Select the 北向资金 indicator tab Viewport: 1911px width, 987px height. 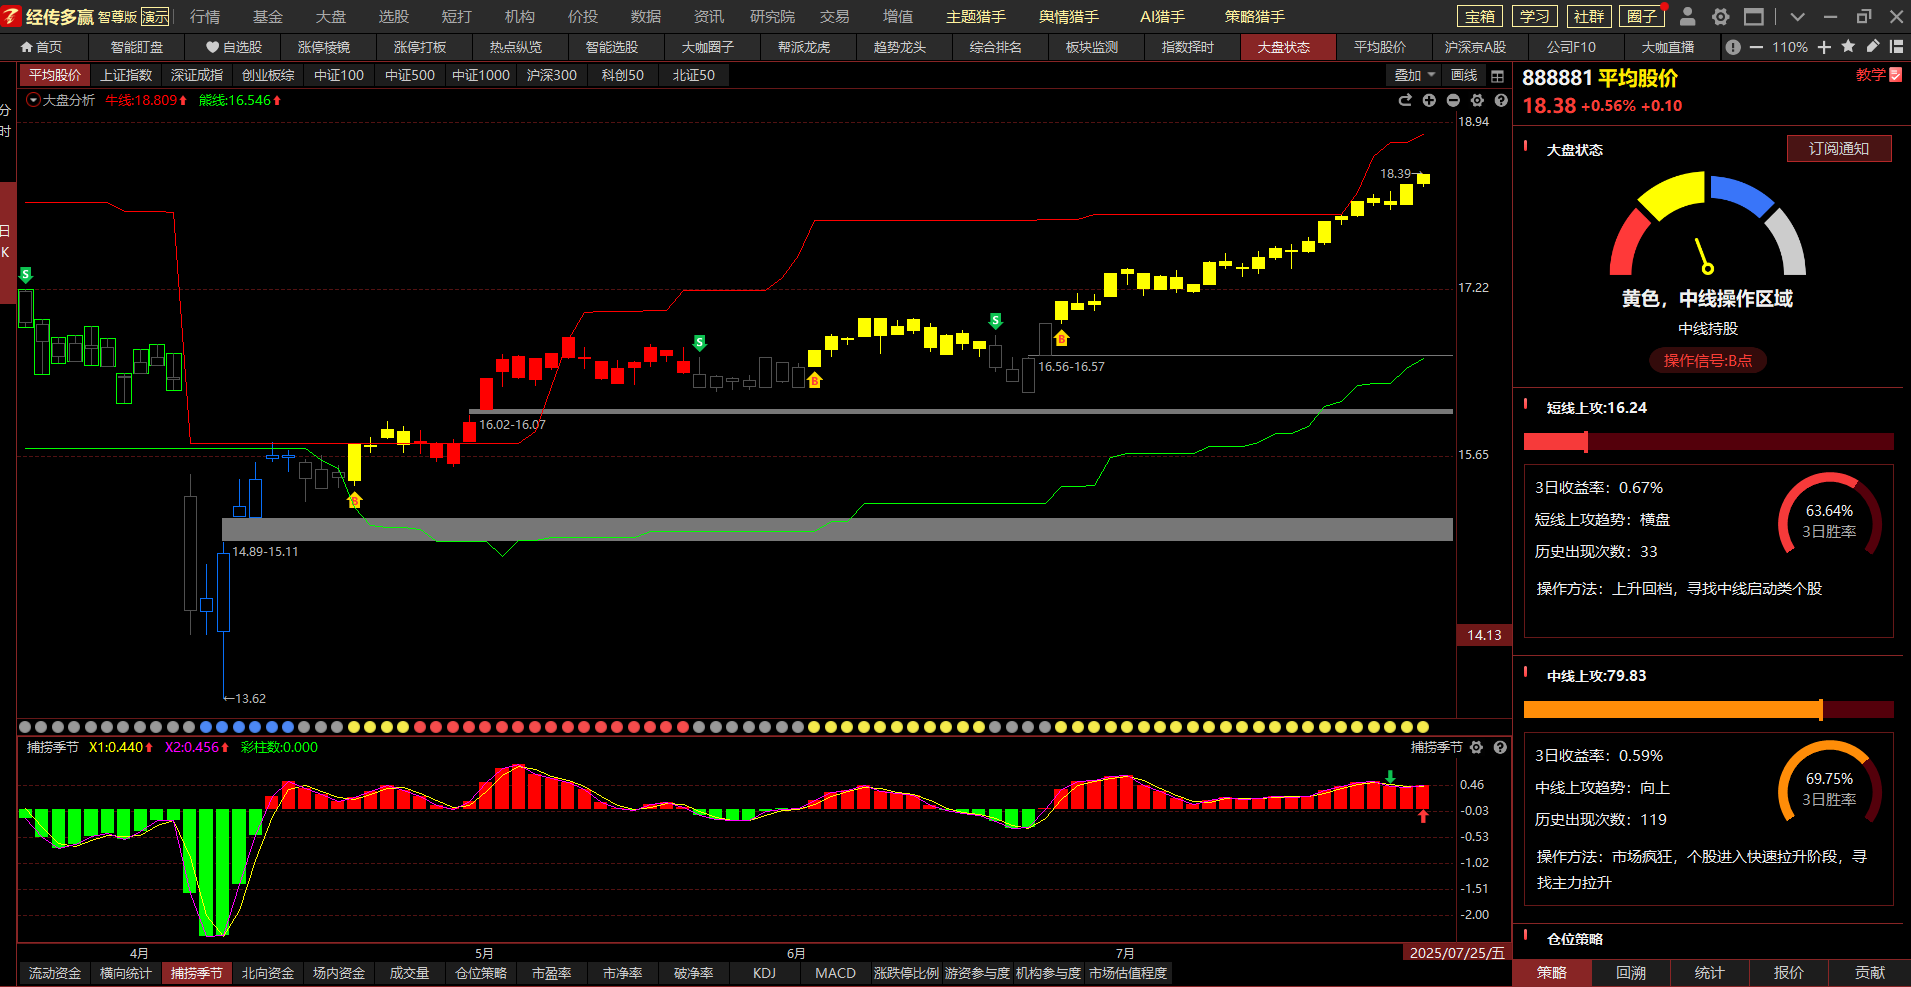coord(268,973)
